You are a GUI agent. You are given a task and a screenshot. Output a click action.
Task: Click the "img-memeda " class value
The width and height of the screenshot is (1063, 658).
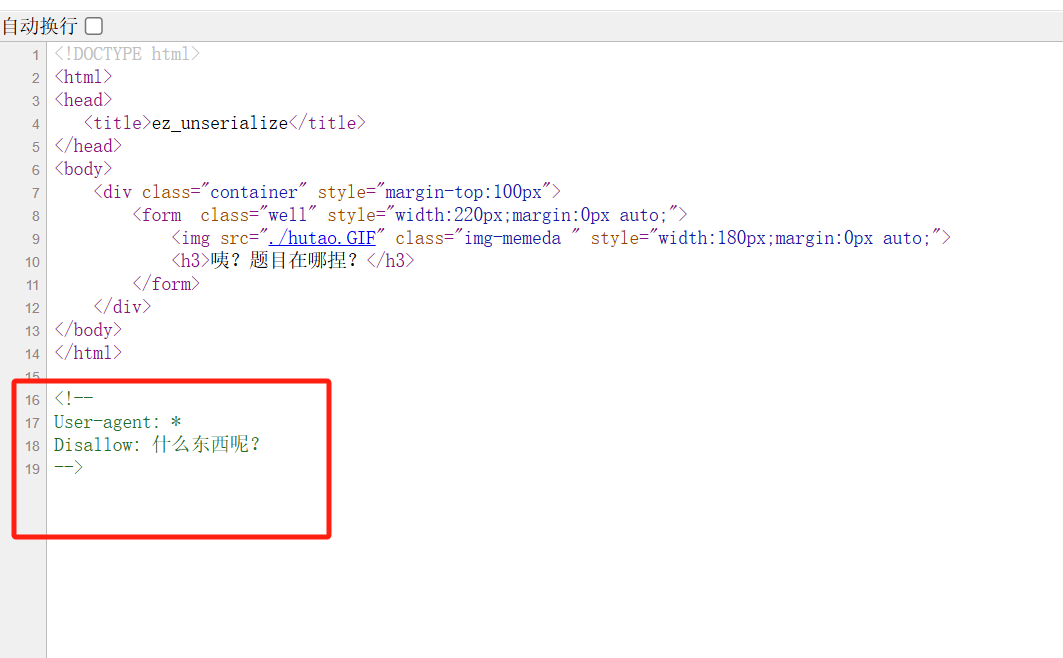(x=517, y=238)
